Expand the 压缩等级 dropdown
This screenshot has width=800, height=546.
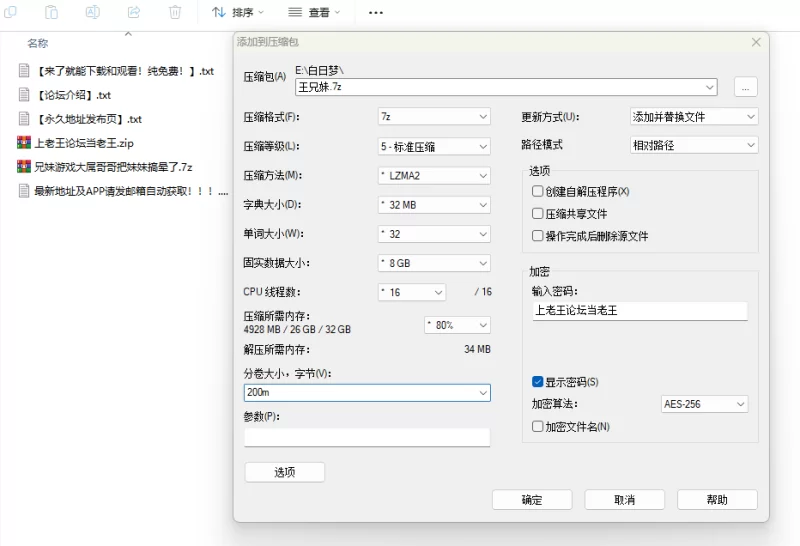pos(434,146)
